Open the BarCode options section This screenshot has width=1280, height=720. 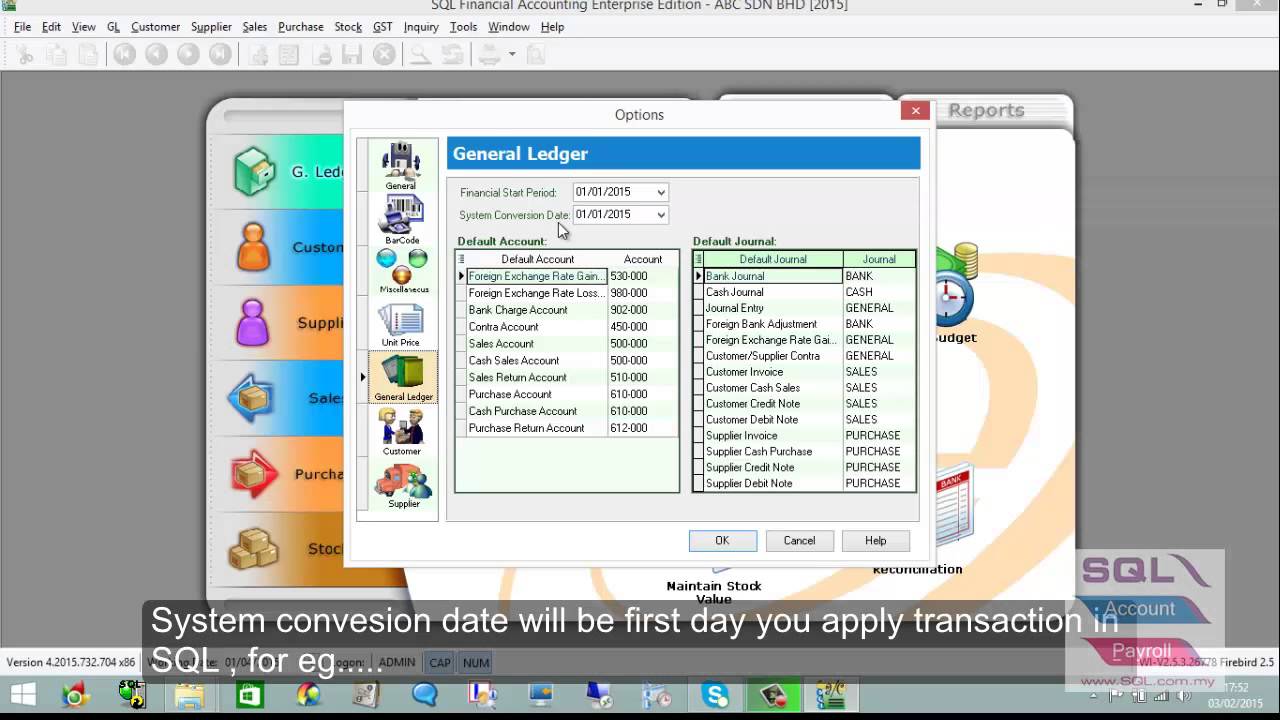point(401,220)
